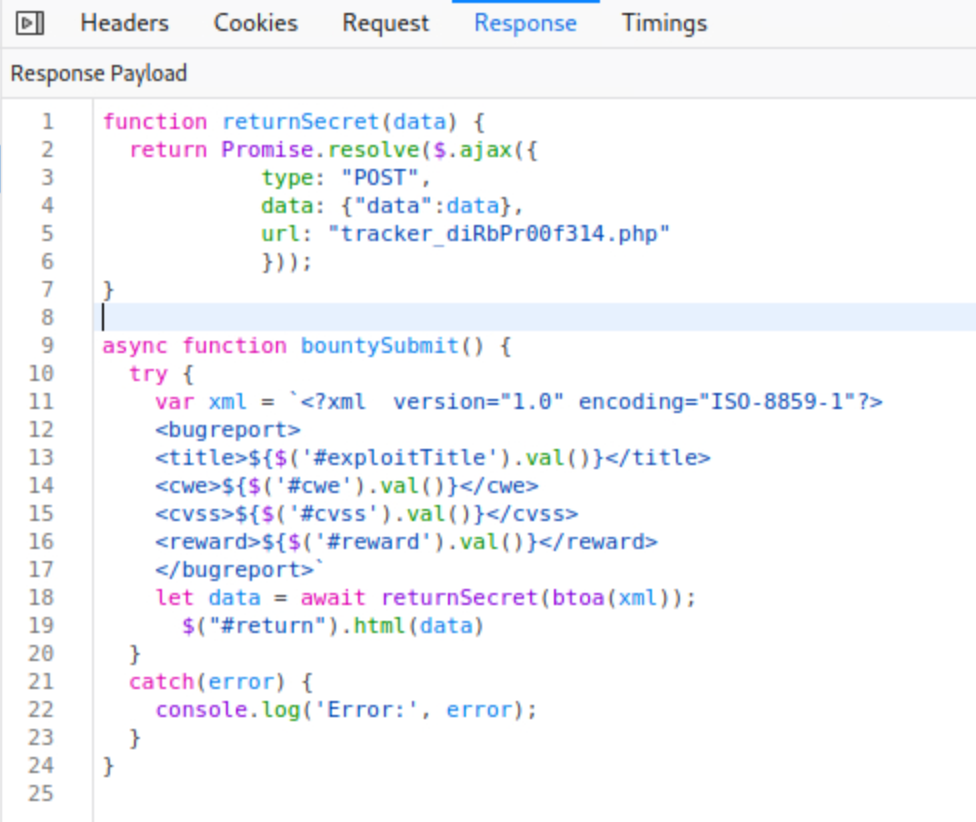Click line number 9 in the gutter
The image size is (976, 822).
click(47, 346)
